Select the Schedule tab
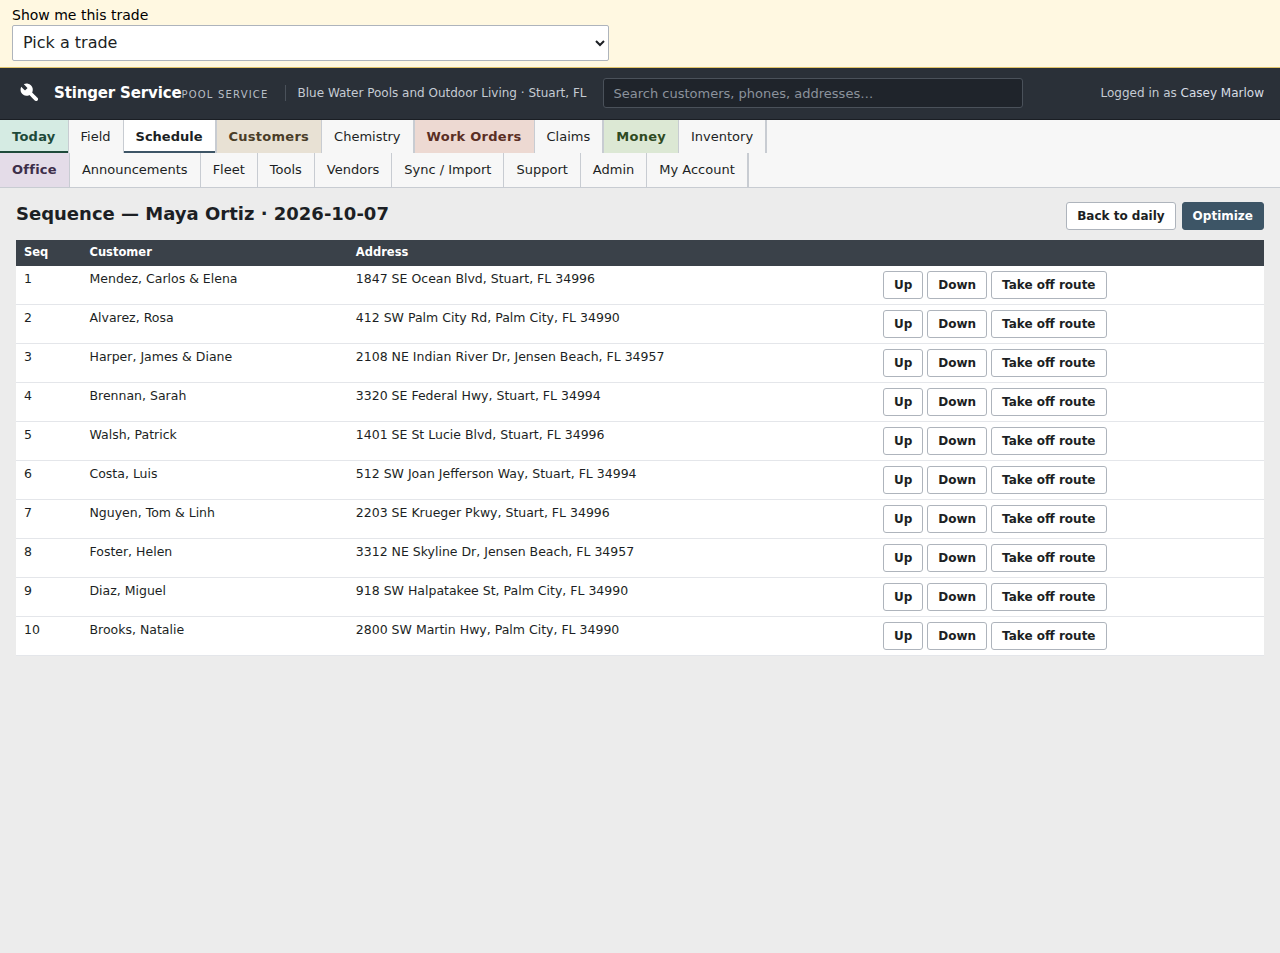This screenshot has width=1280, height=953. (169, 137)
